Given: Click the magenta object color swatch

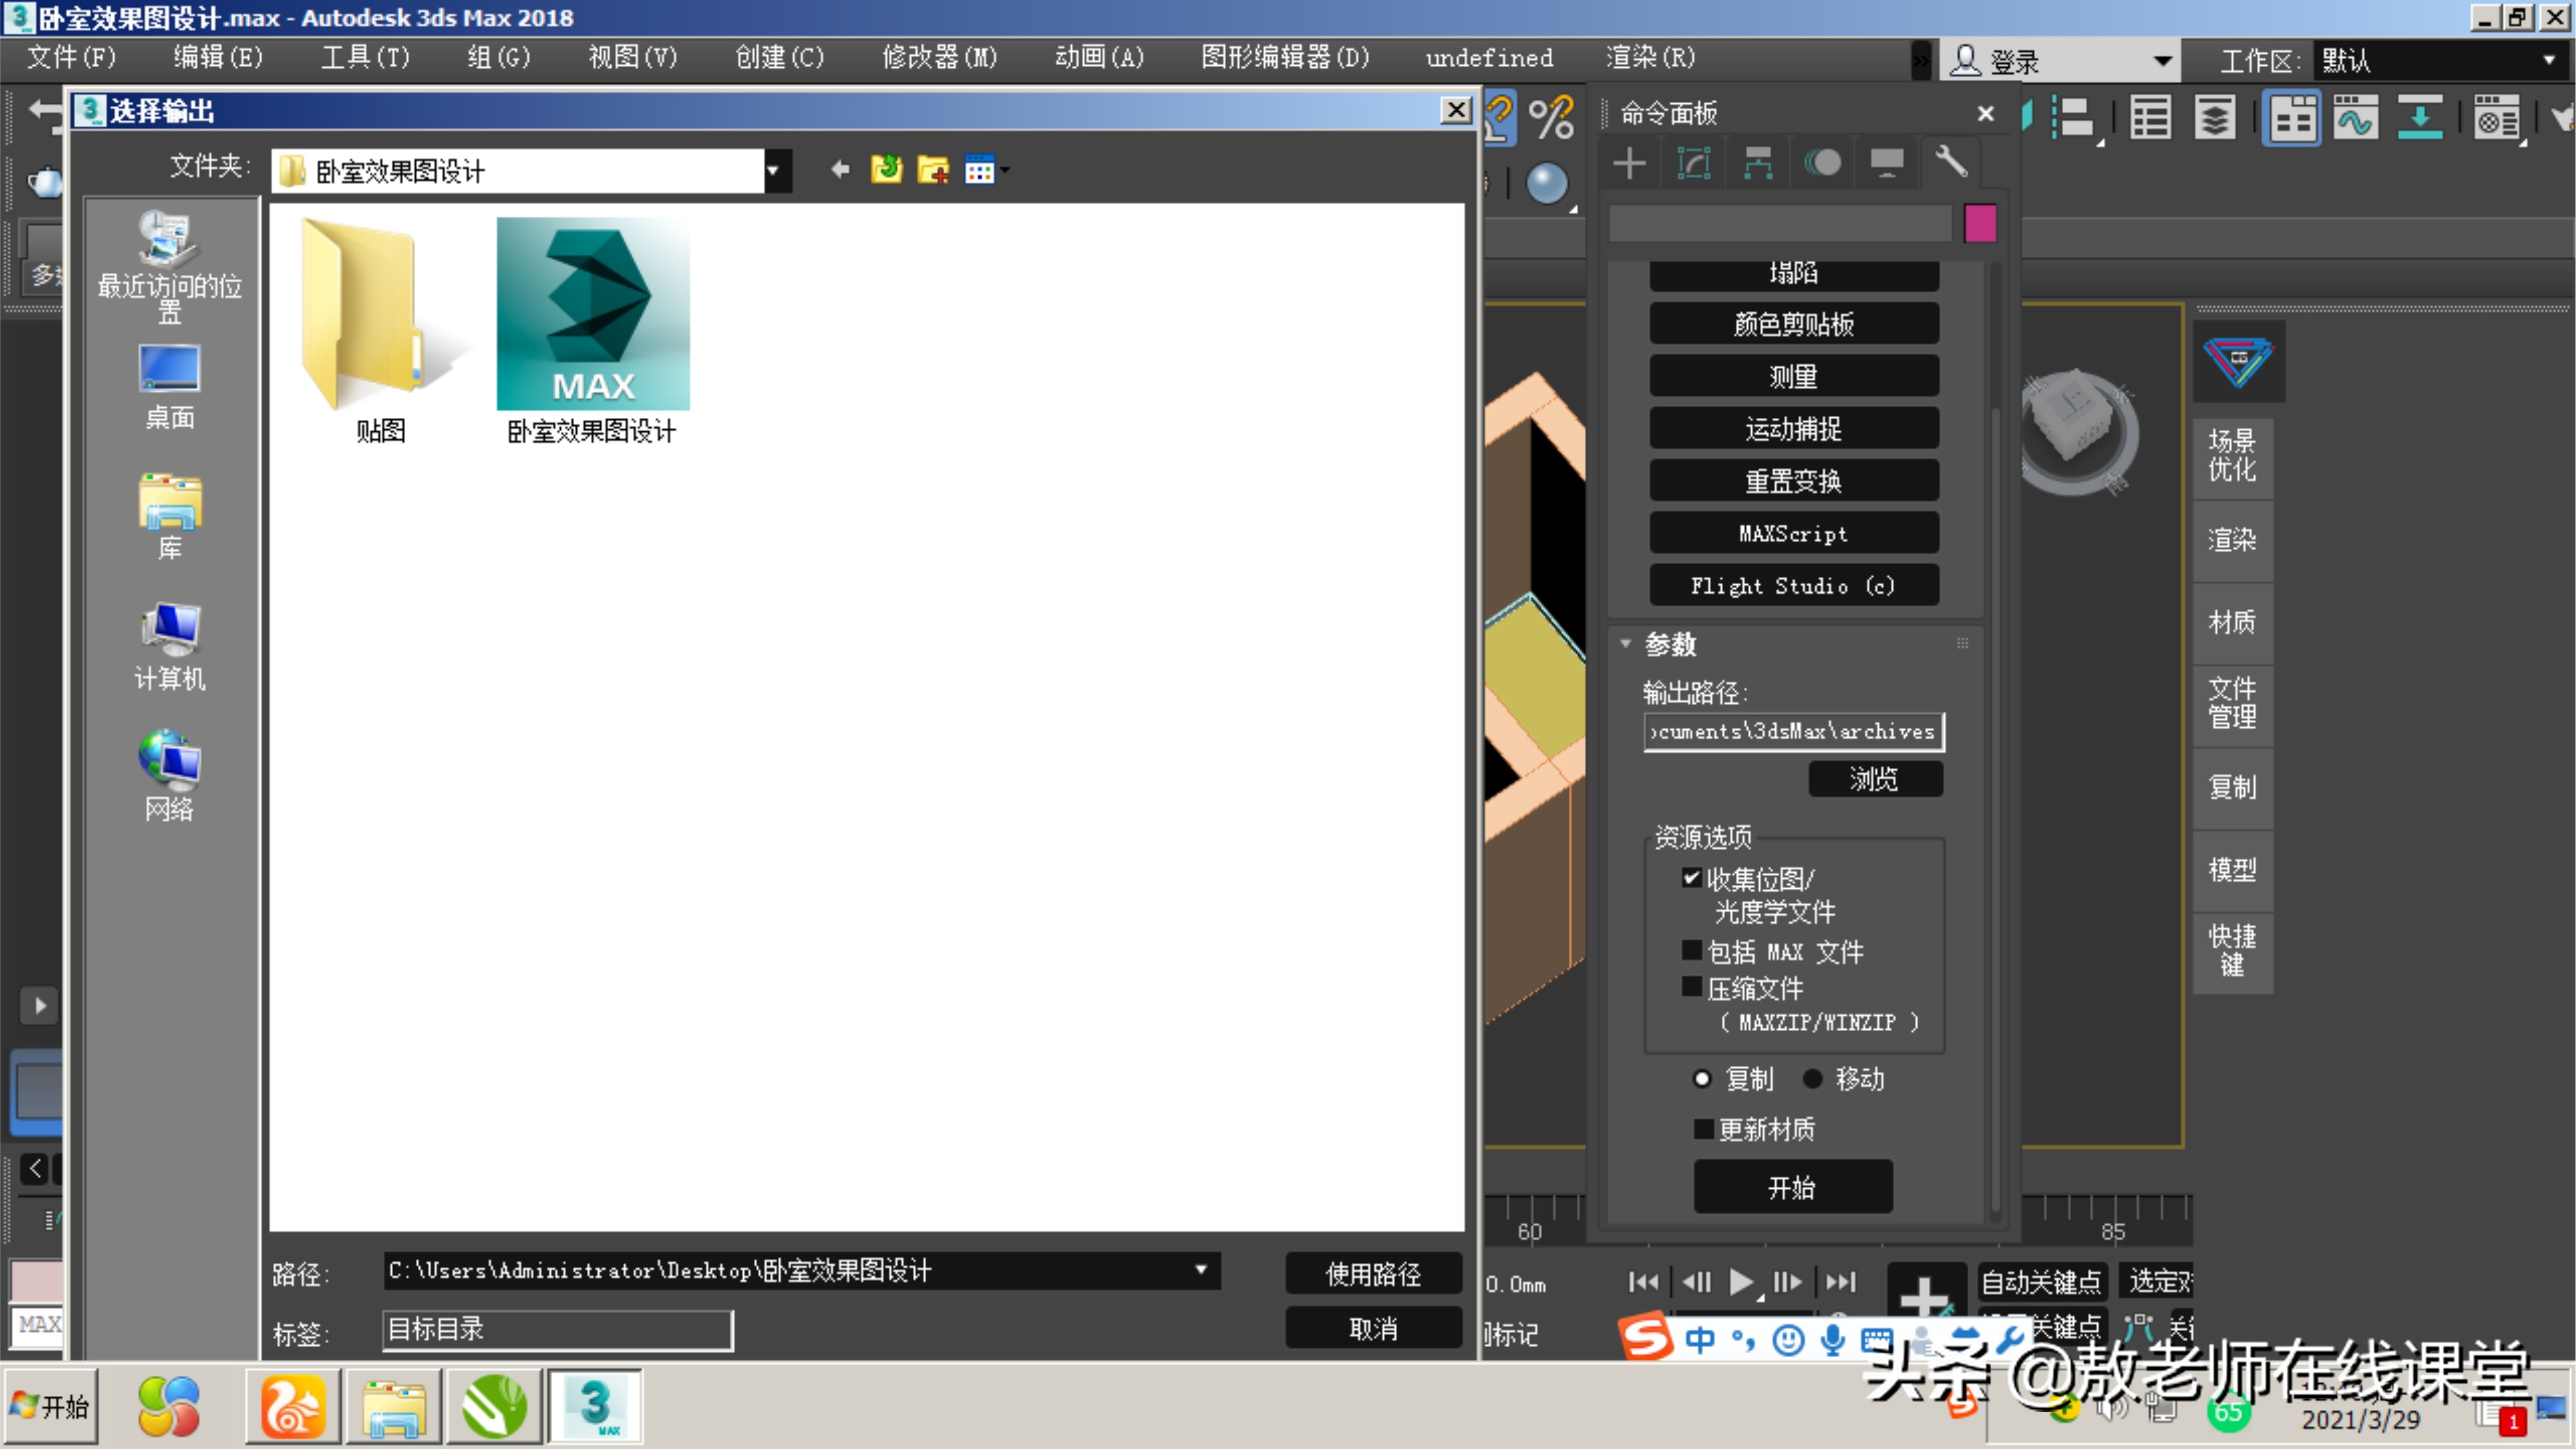Looking at the screenshot, I should tap(1980, 223).
